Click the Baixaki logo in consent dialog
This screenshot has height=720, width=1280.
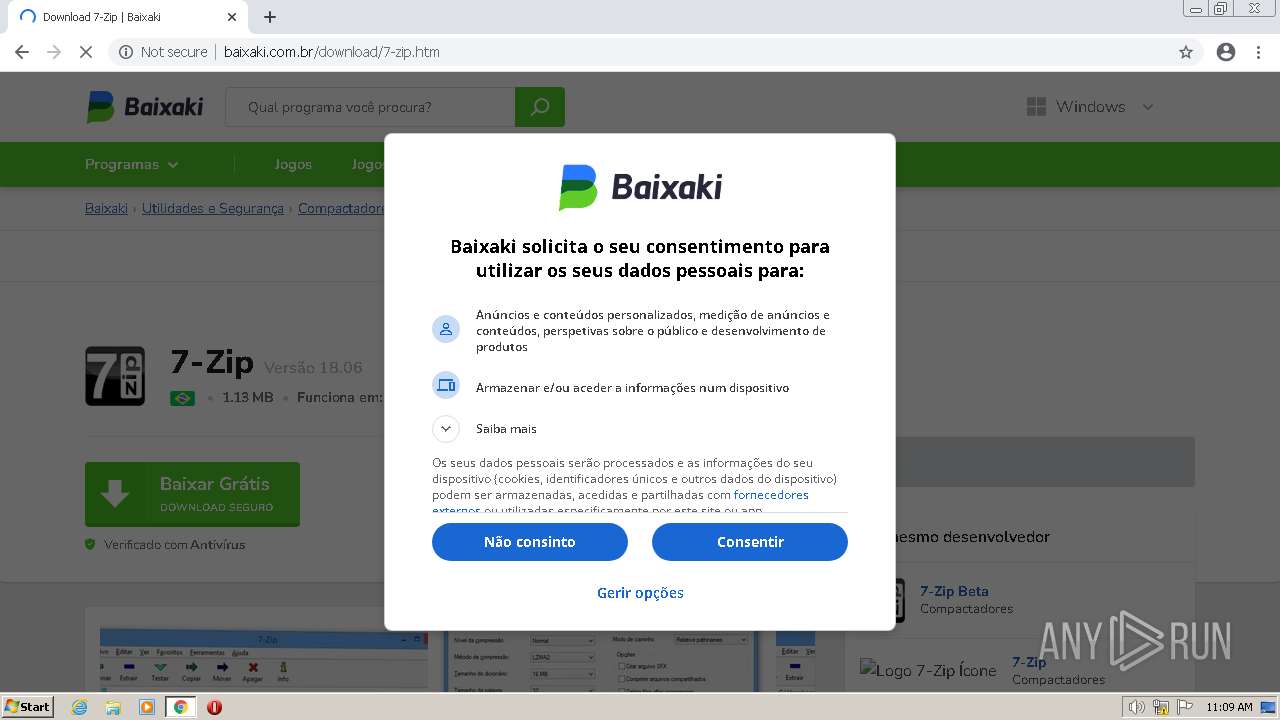tap(640, 187)
